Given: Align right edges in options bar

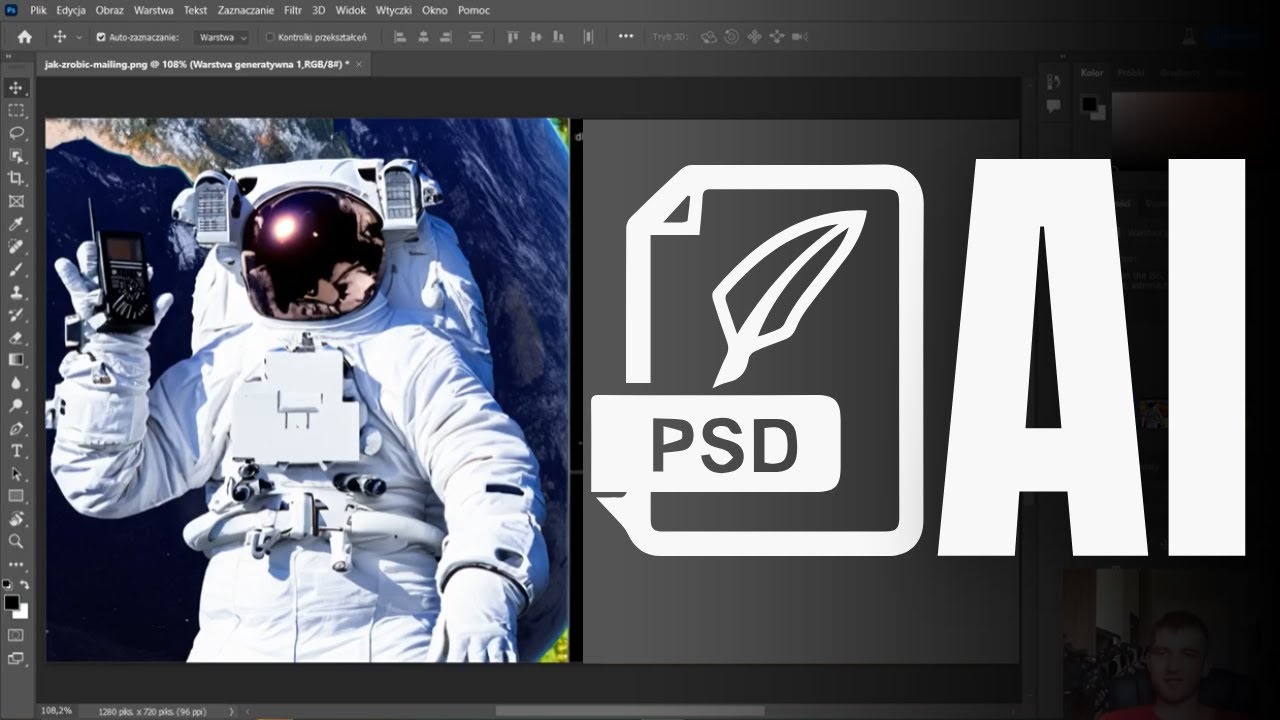Looking at the screenshot, I should coord(446,37).
